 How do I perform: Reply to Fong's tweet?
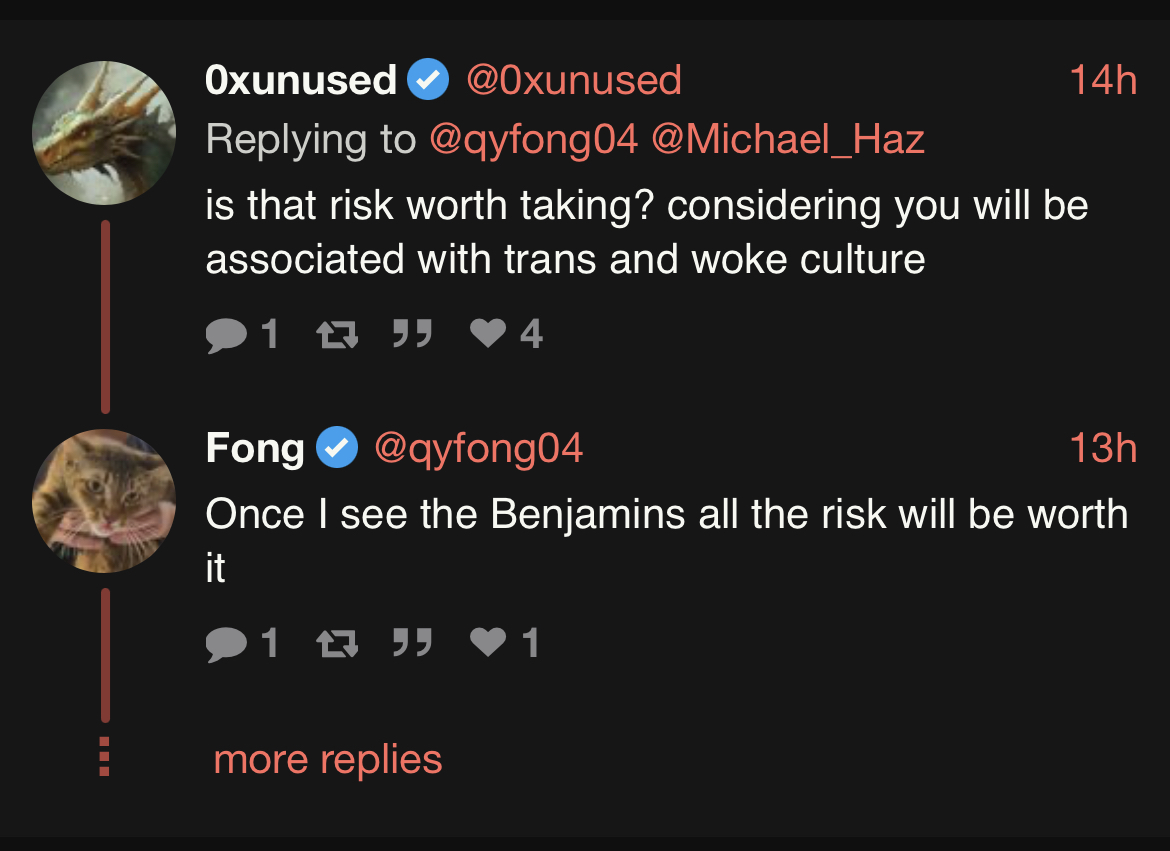tap(225, 643)
